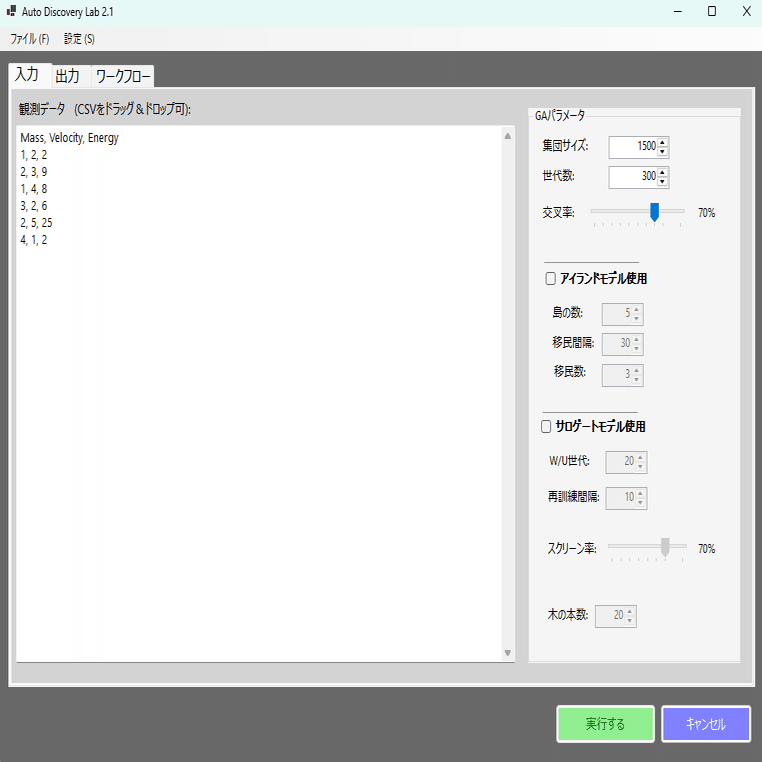Increase 再訓練間隔 with up arrow

[641, 493]
